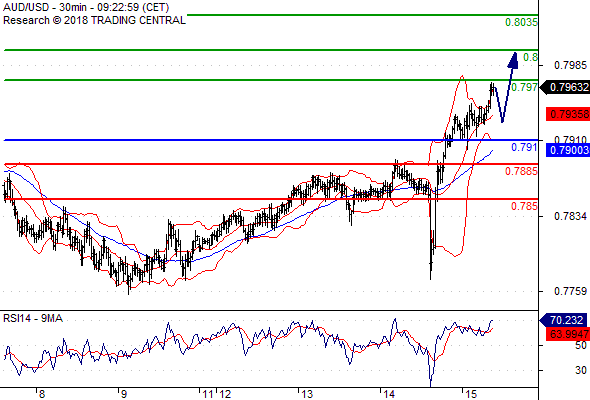The width and height of the screenshot is (590, 400).
Task: Click the blue forecast arrow head
Action: [x=513, y=60]
